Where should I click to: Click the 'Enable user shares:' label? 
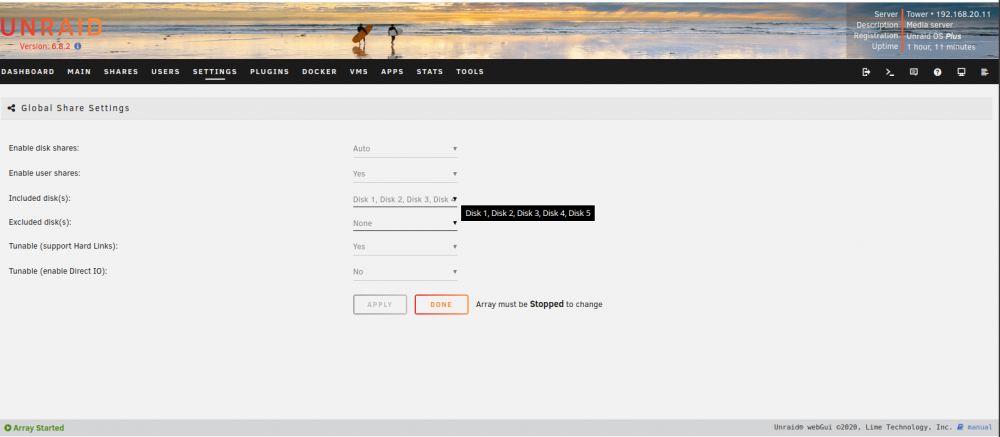[x=44, y=173]
